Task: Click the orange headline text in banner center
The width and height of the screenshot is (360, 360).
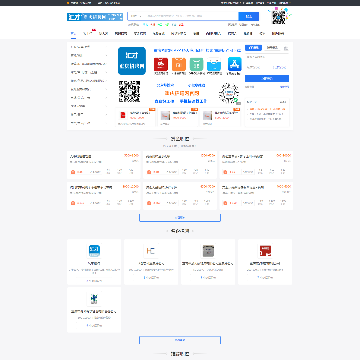Action: click(x=182, y=93)
